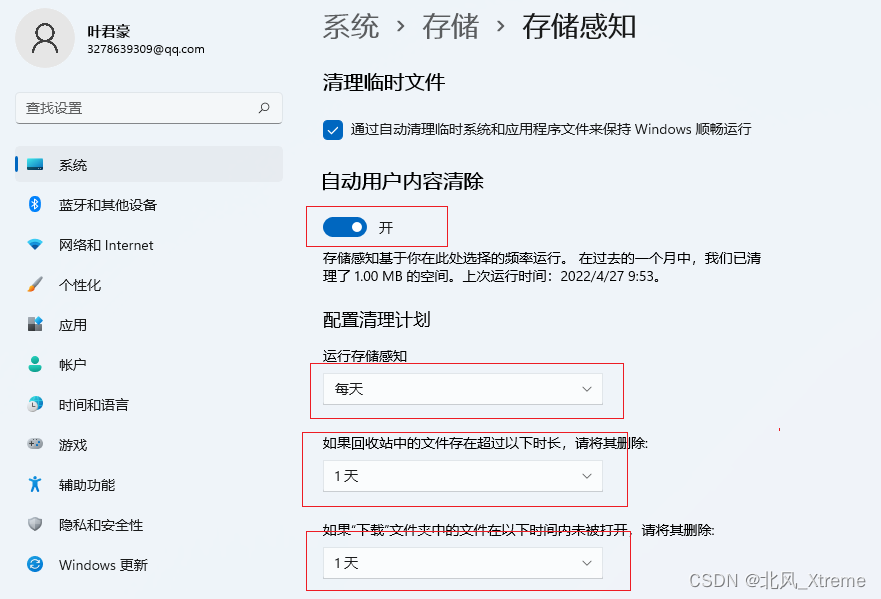This screenshot has height=599, width=881.
Task: Click the user avatar icon
Action: tap(45, 38)
